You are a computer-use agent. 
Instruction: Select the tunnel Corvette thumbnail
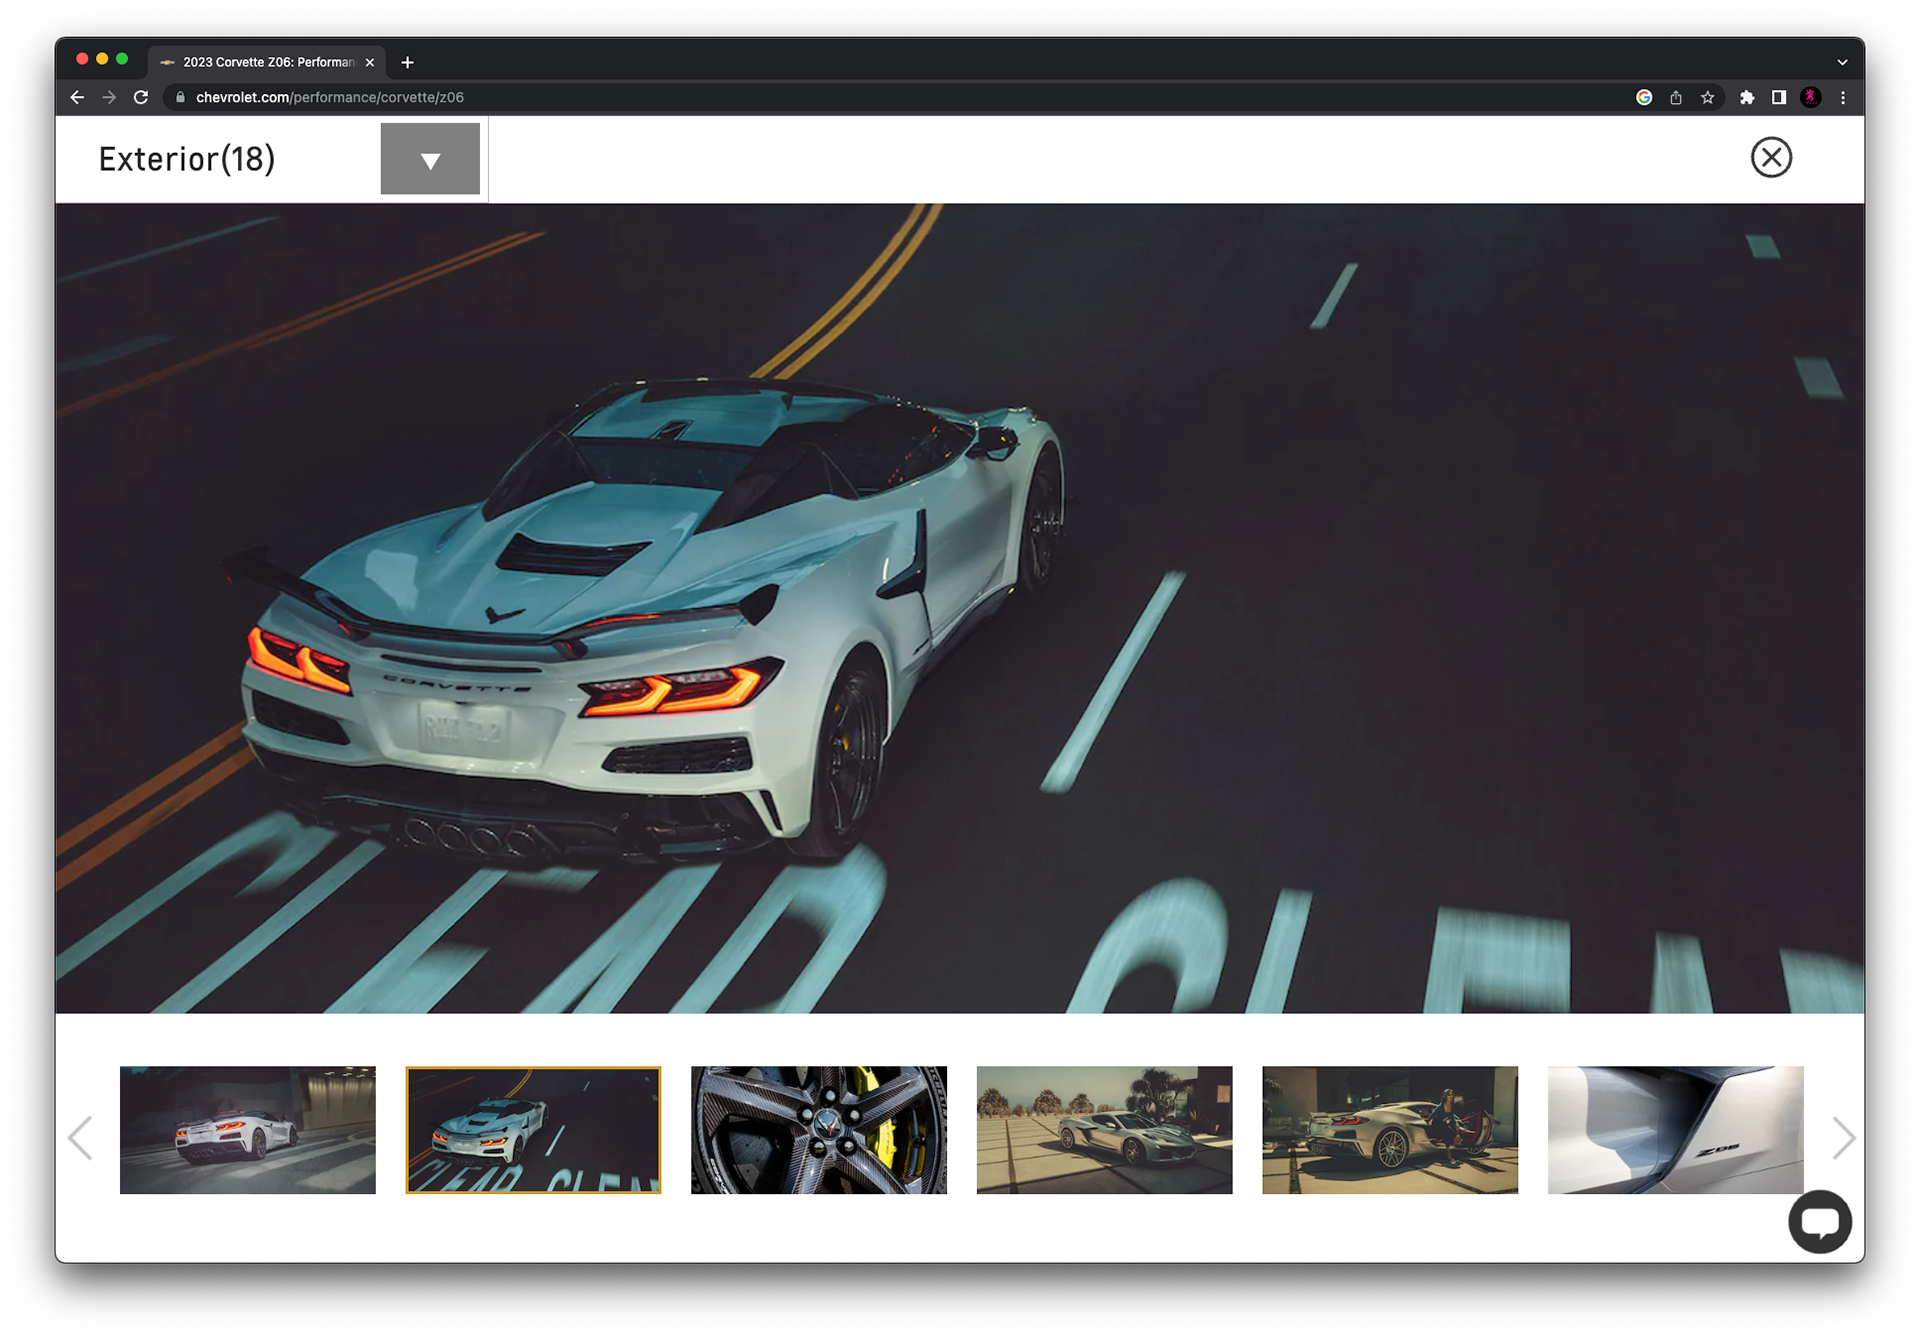(x=248, y=1129)
